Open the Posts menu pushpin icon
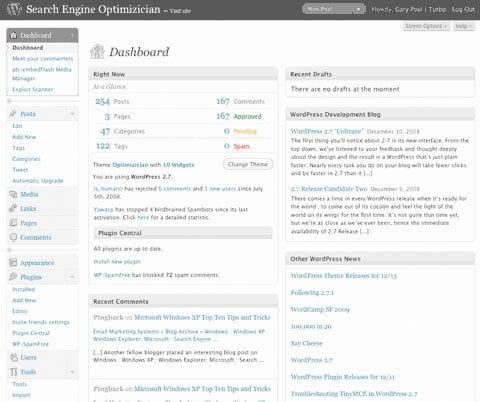480x402 pixels. 13,114
